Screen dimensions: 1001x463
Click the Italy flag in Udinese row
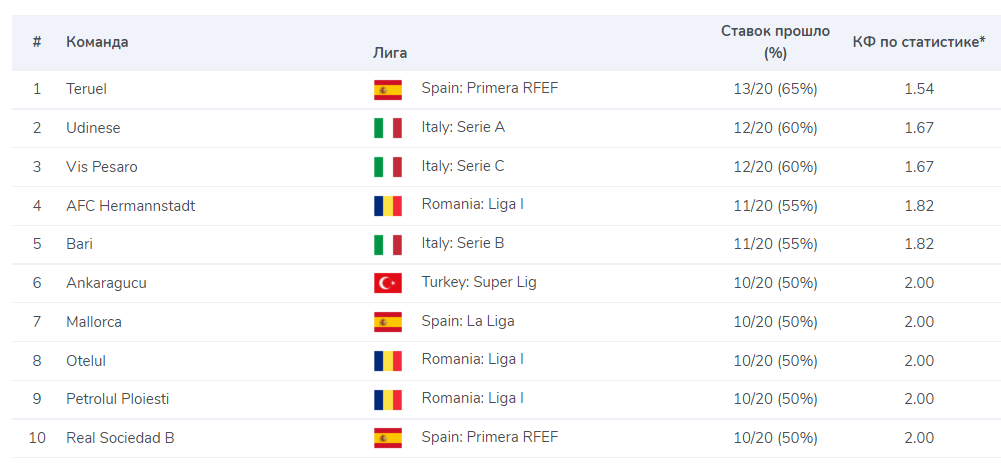point(388,128)
